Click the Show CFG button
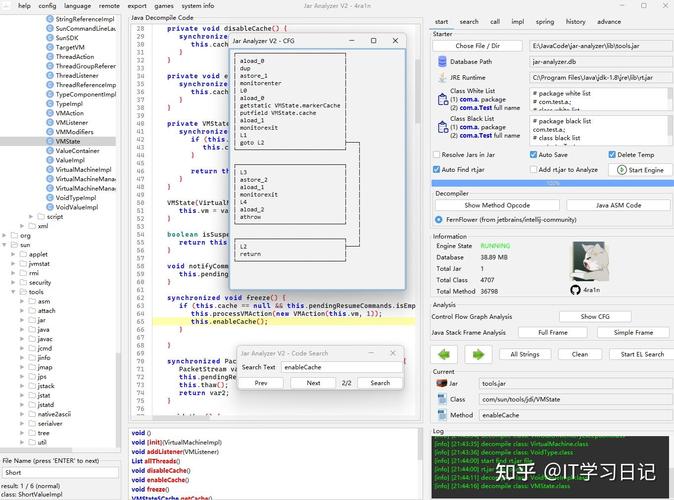The height and width of the screenshot is (500, 674). tap(595, 316)
